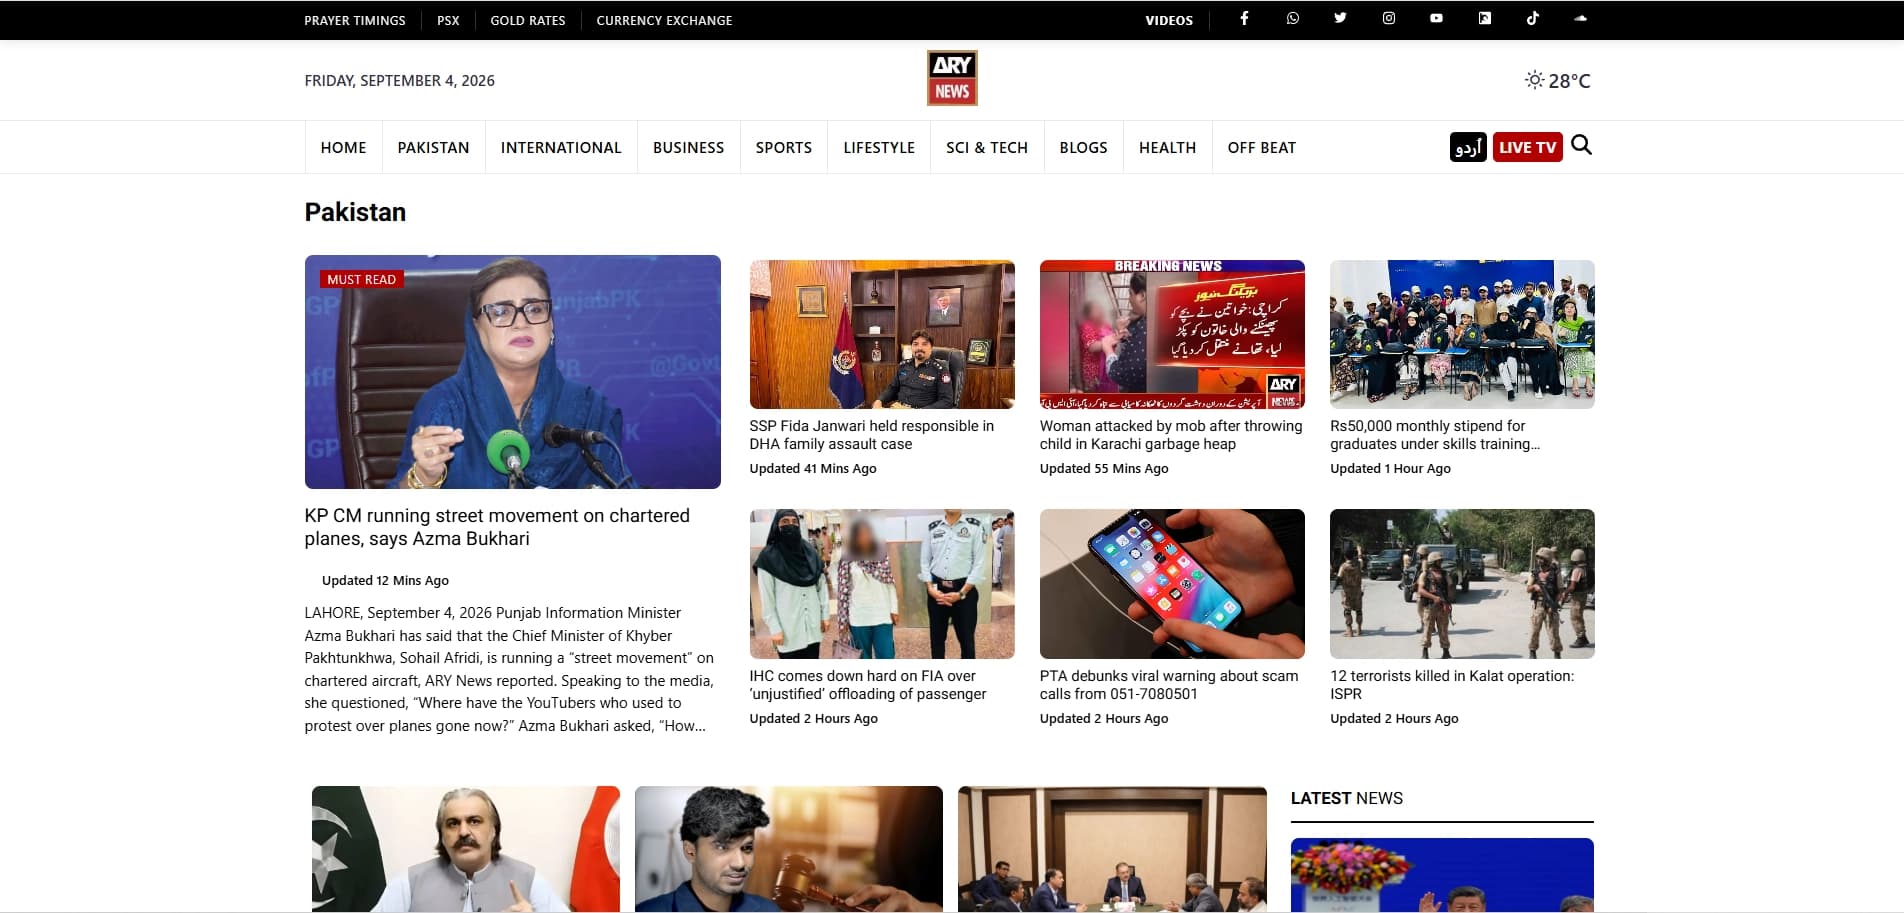Viewport: 1904px width, 913px height.
Task: Open headline 'SSP Fida Janwari held responsible'
Action: point(871,435)
